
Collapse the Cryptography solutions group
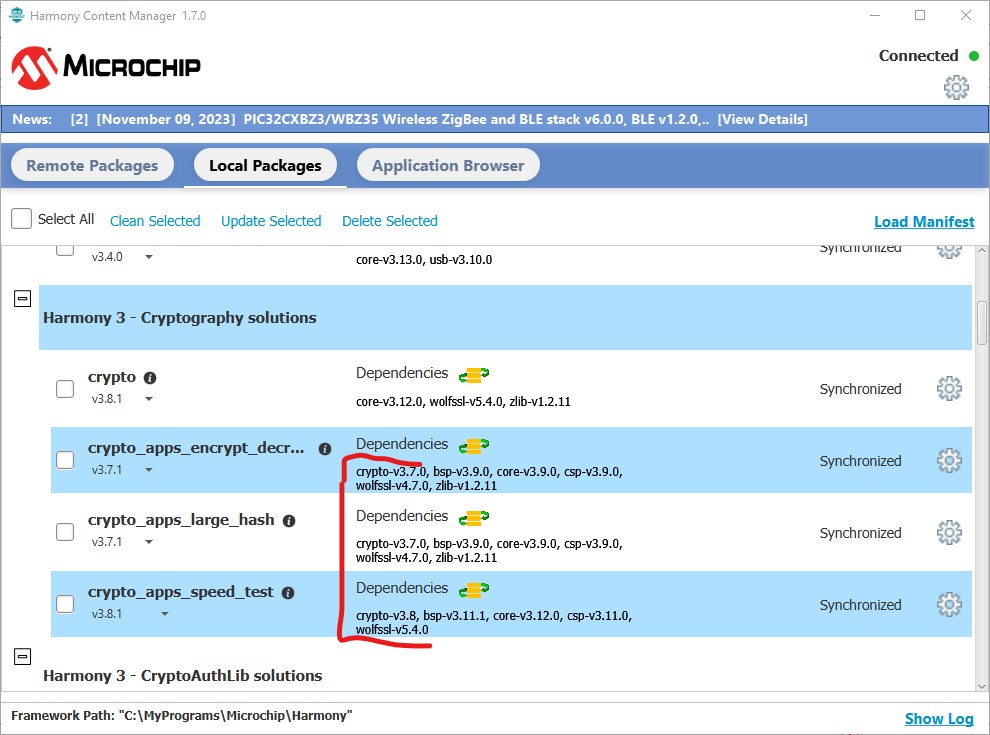[x=23, y=299]
